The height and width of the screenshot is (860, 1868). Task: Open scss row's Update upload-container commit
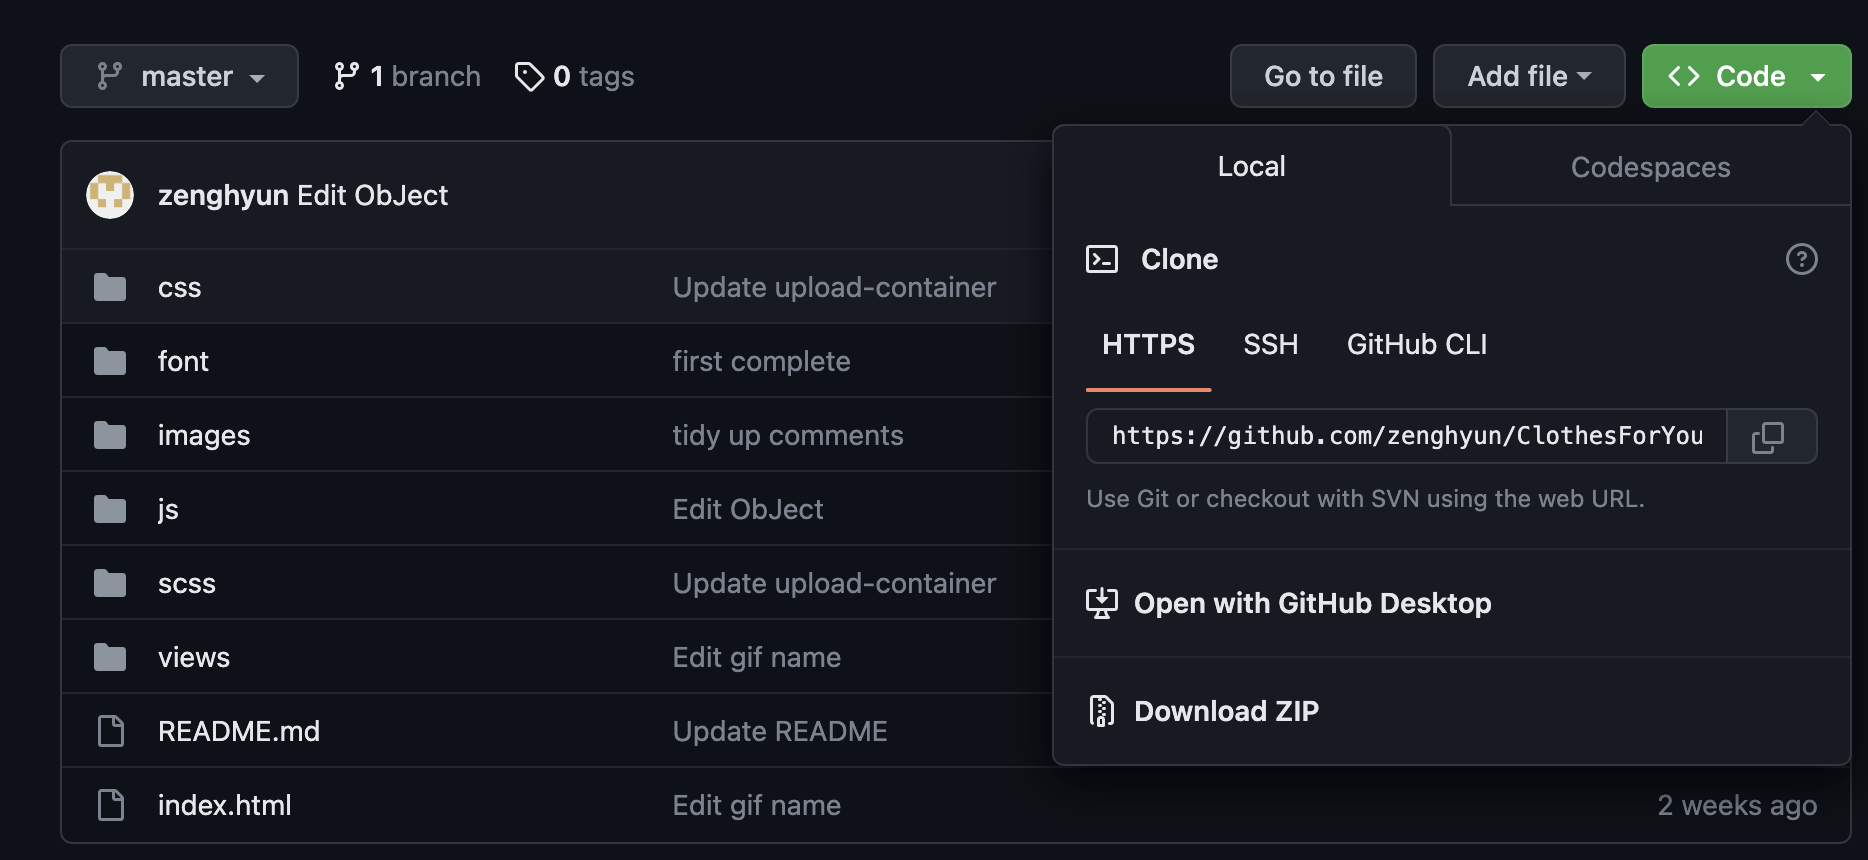pyautogui.click(x=834, y=583)
